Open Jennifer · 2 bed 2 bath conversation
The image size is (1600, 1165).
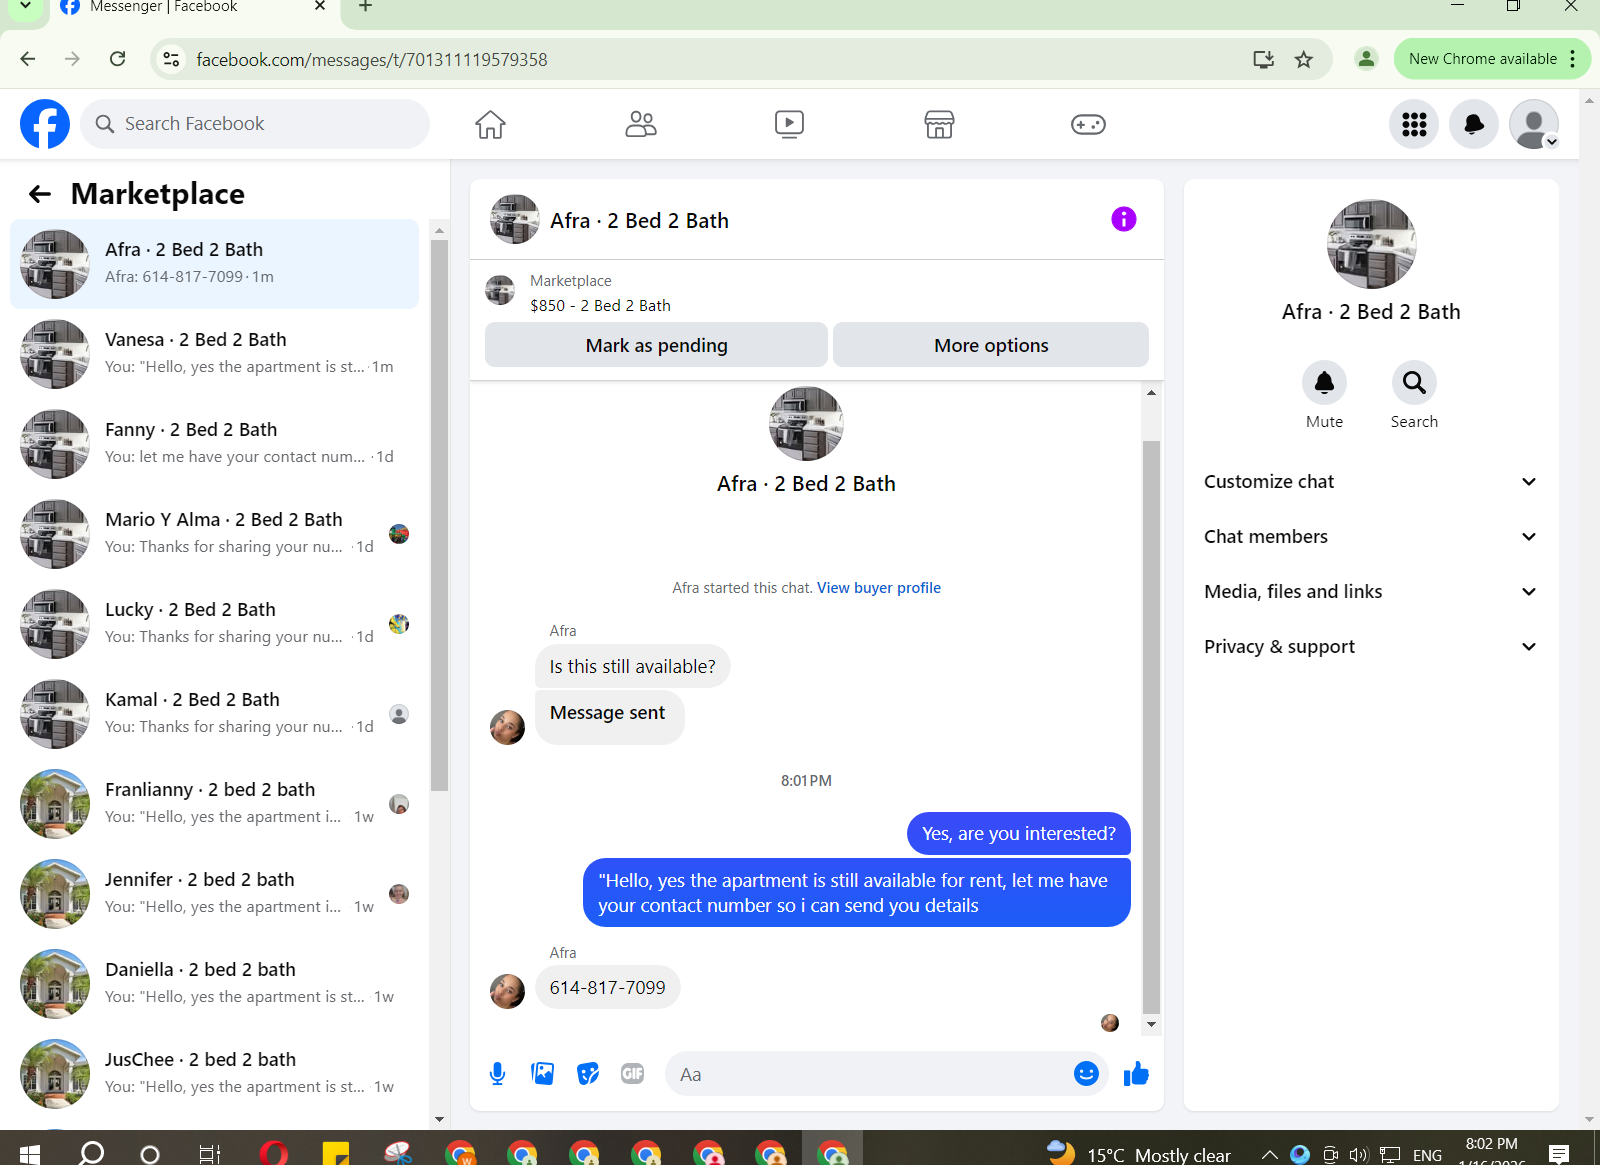(x=215, y=894)
